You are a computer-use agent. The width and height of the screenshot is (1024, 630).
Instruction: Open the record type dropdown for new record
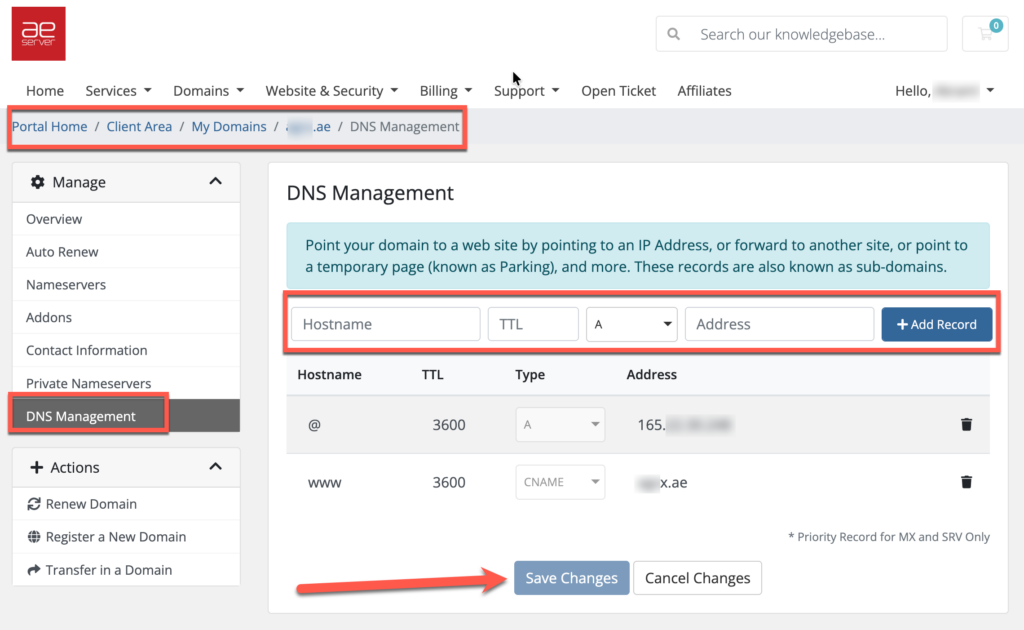click(x=632, y=324)
